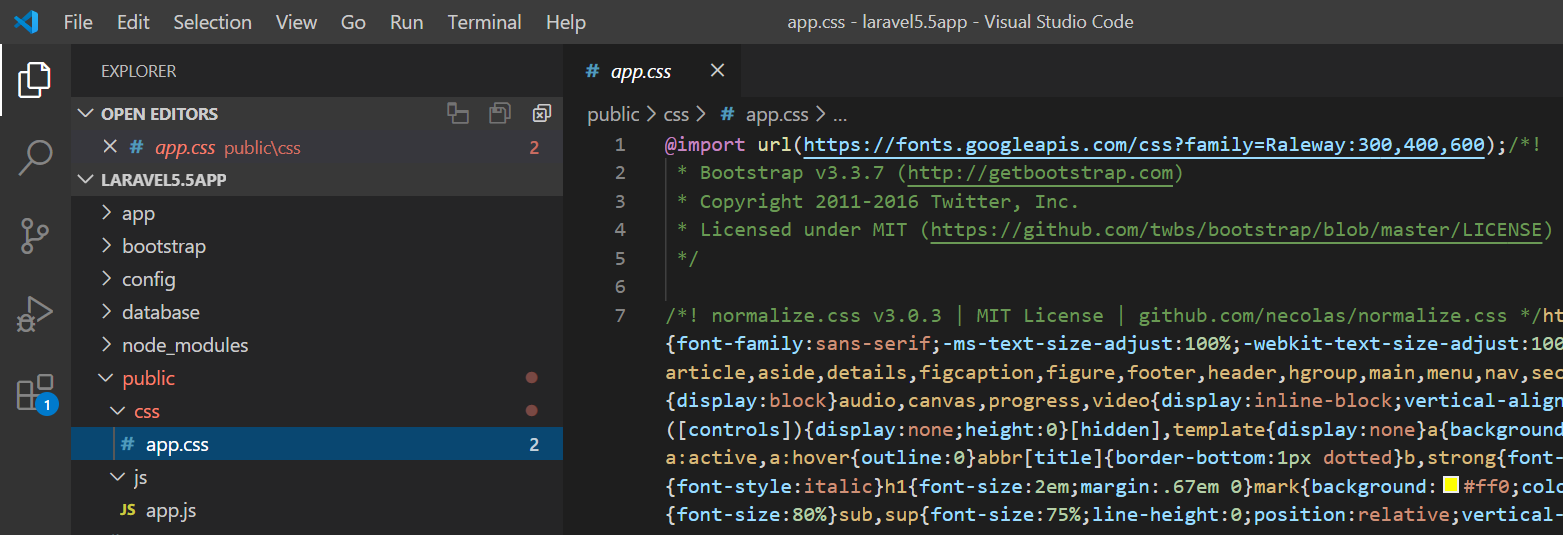Click the '...' breadcrumb segment
Viewport: 1563px width, 535px height.
840,115
